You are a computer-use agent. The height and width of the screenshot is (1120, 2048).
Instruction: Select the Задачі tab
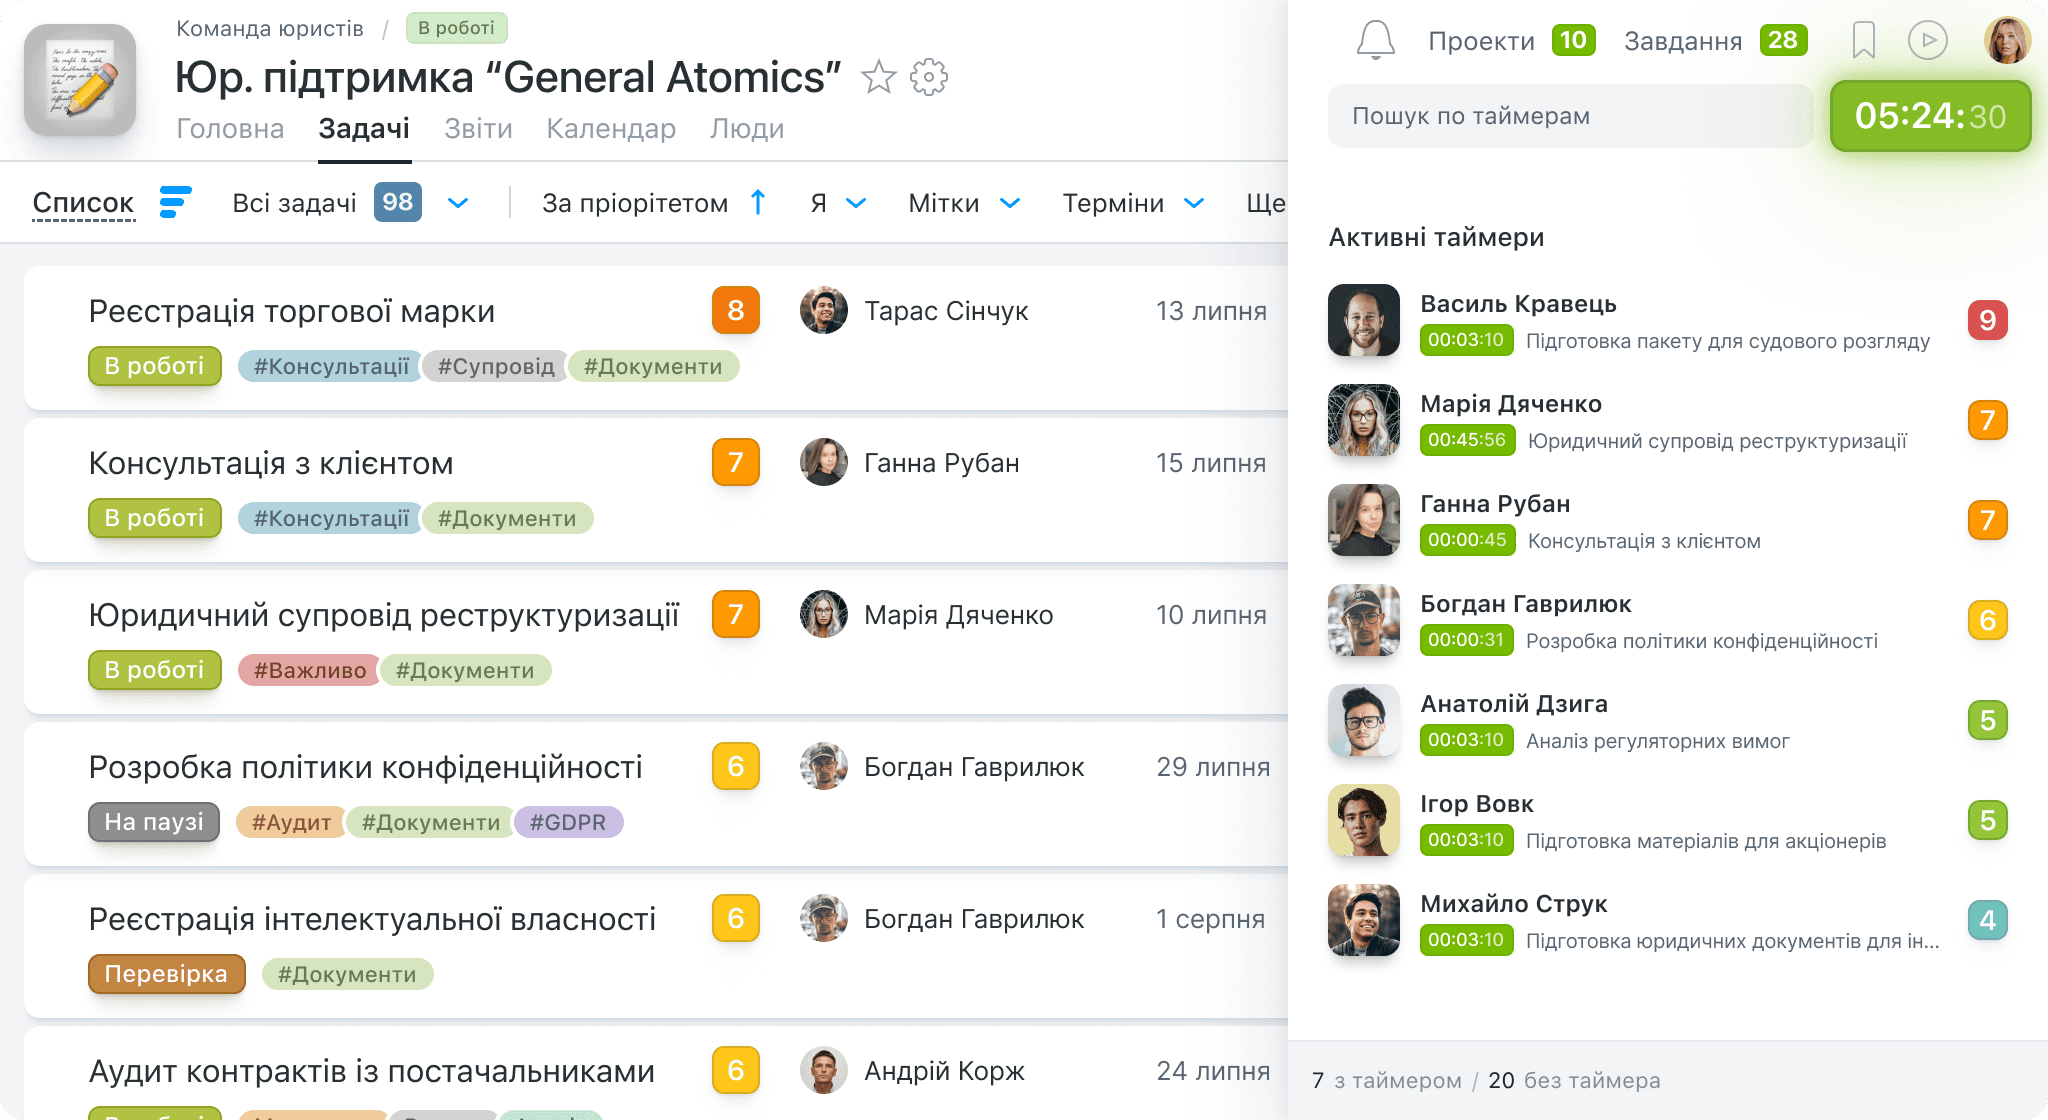[x=364, y=129]
